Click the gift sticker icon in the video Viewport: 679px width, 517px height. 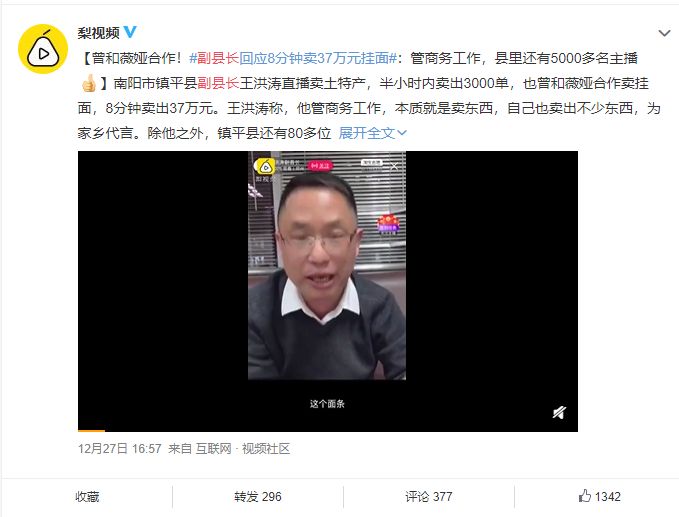(x=388, y=224)
